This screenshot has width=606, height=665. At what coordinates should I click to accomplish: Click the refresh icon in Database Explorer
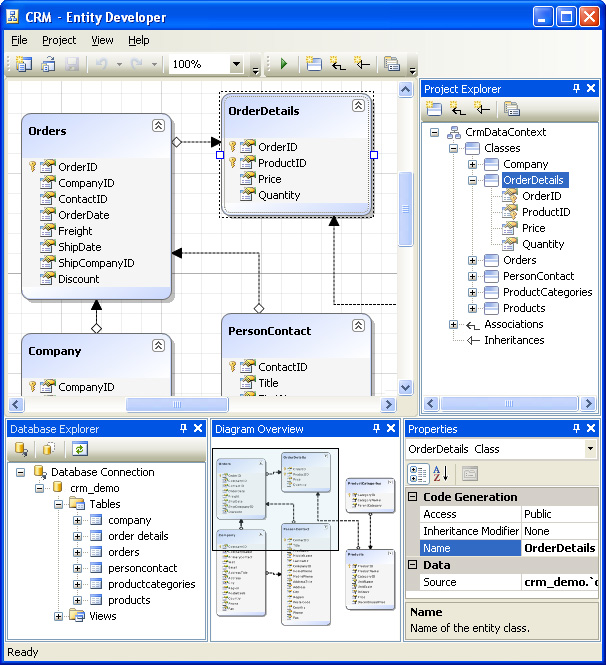pos(79,449)
